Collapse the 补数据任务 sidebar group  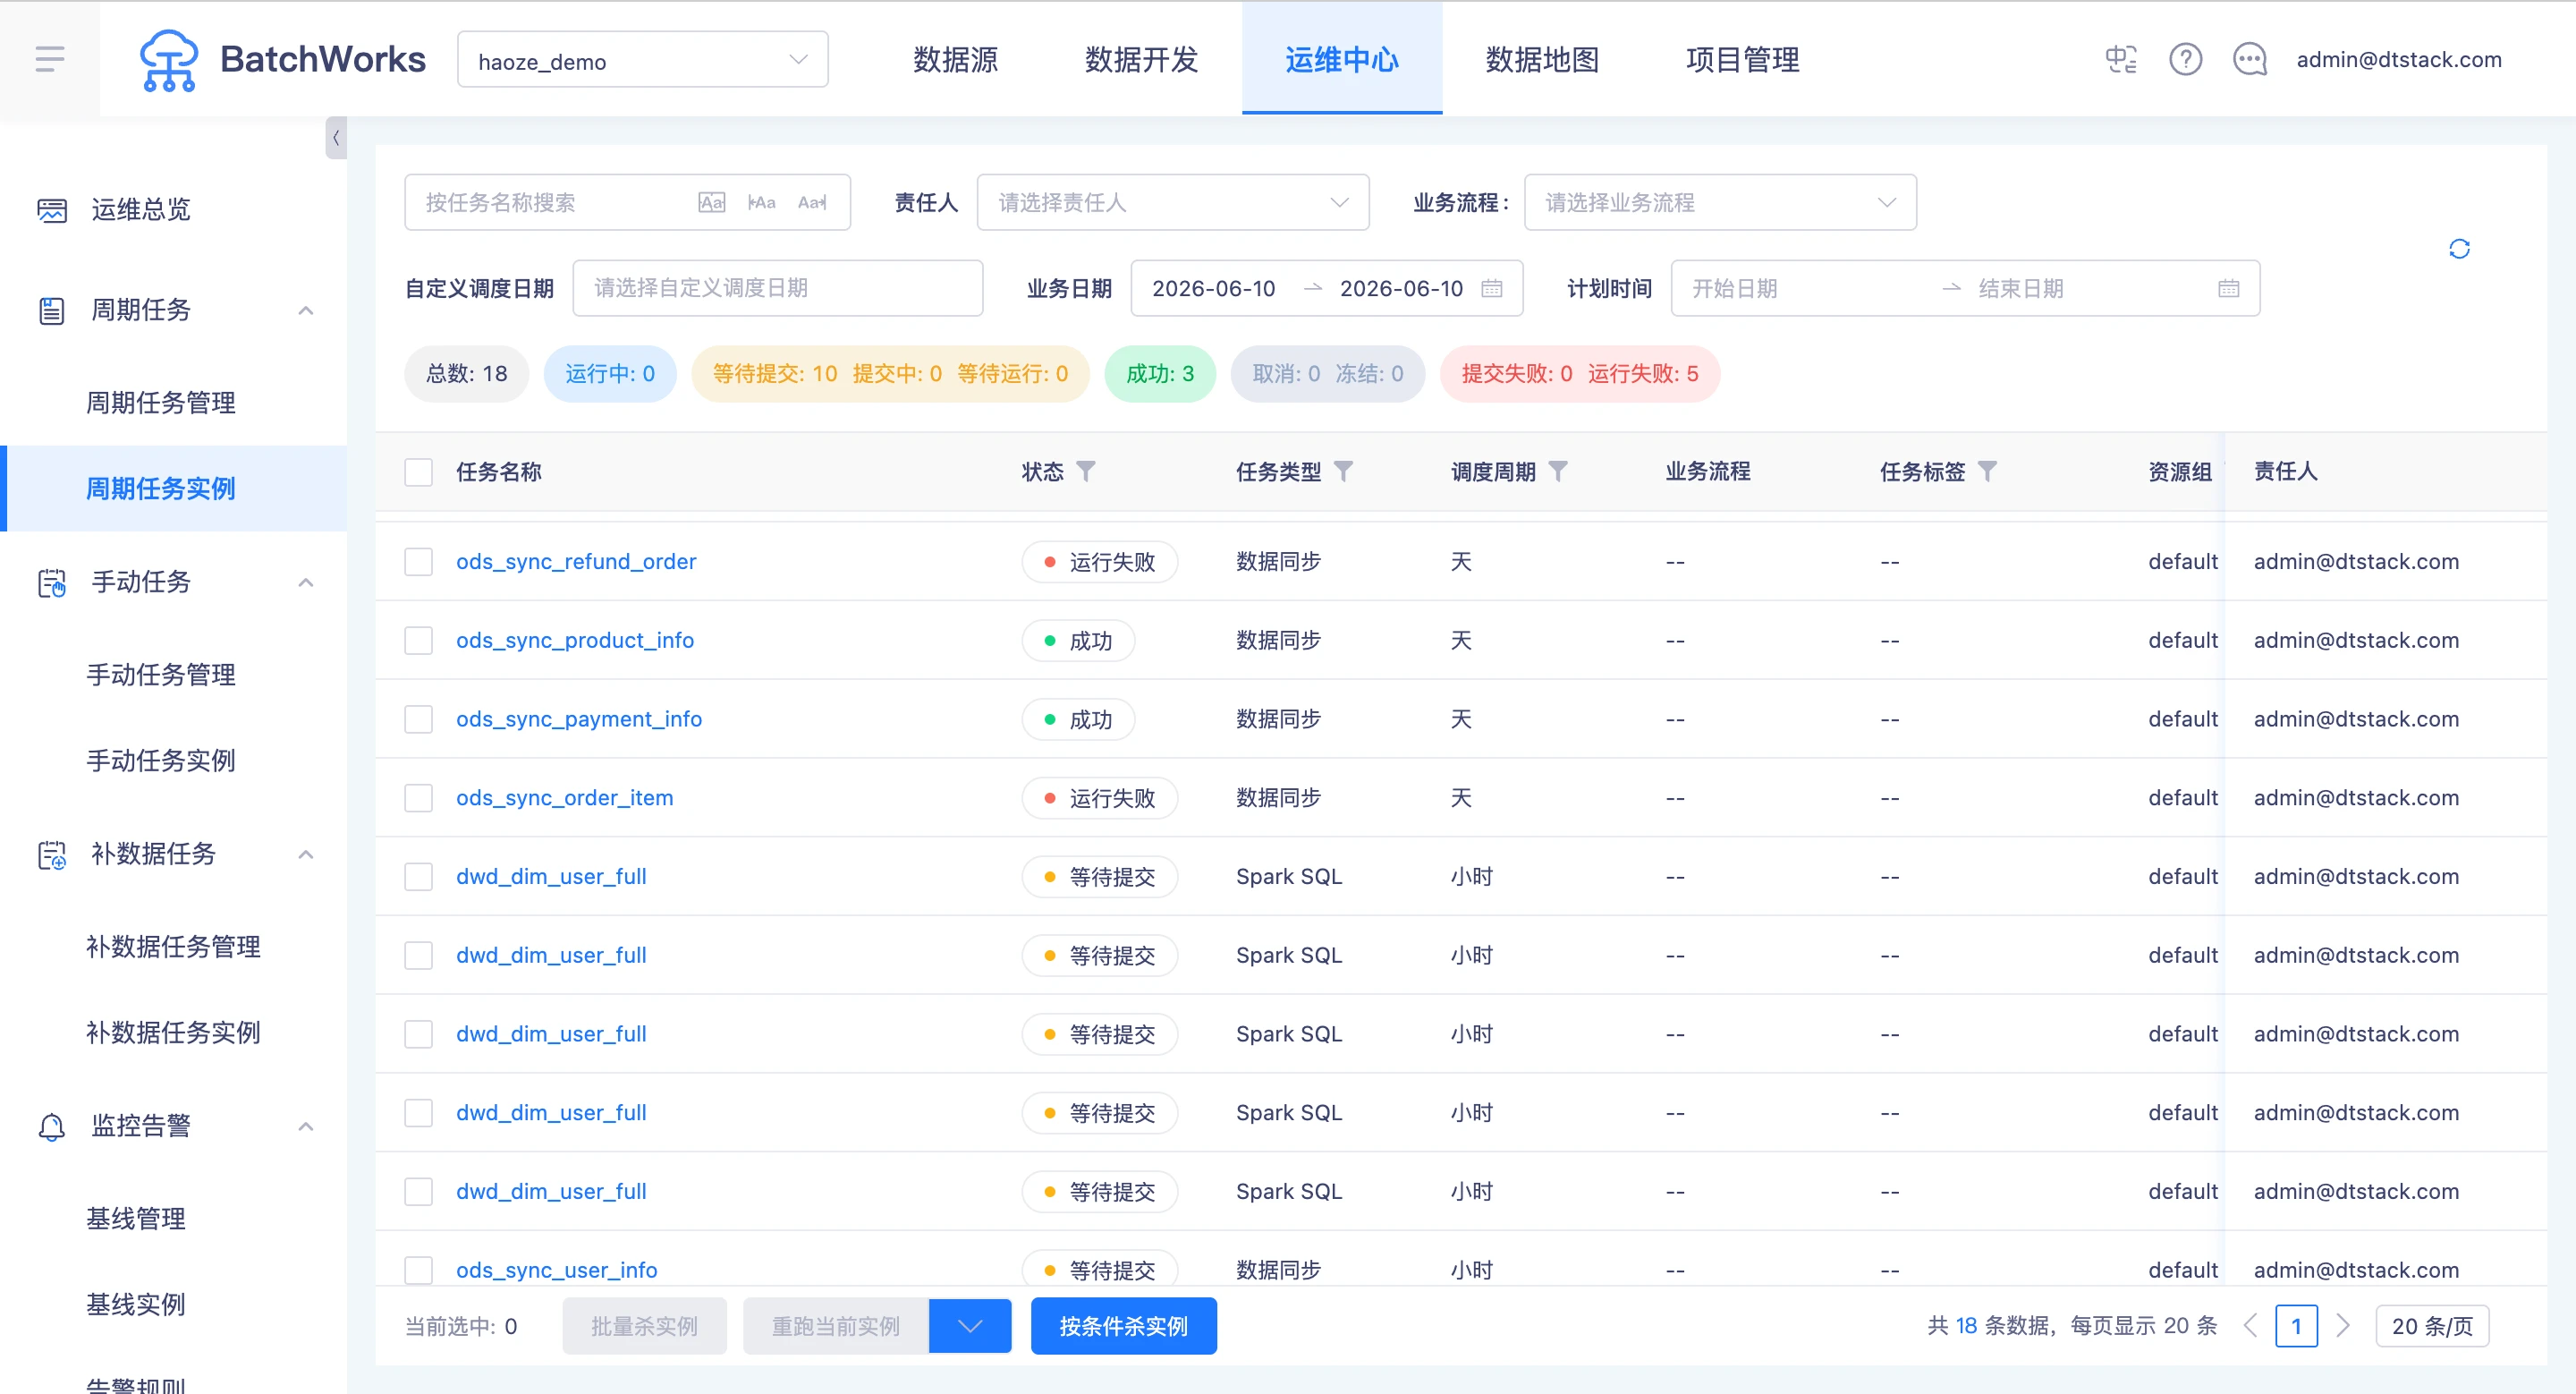tap(306, 855)
